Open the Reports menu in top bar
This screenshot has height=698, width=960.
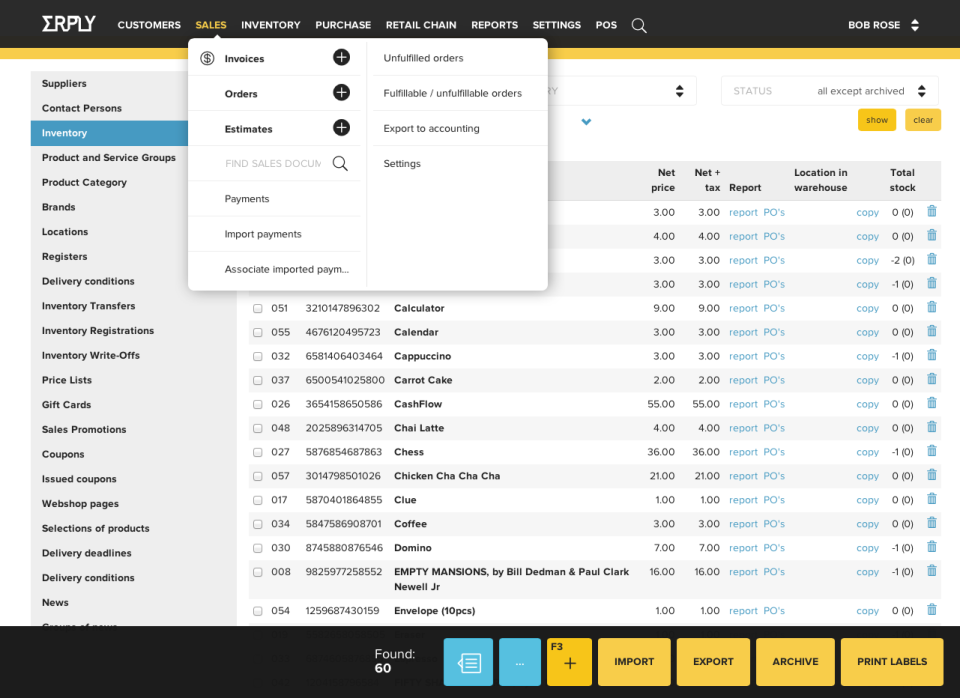tap(494, 25)
